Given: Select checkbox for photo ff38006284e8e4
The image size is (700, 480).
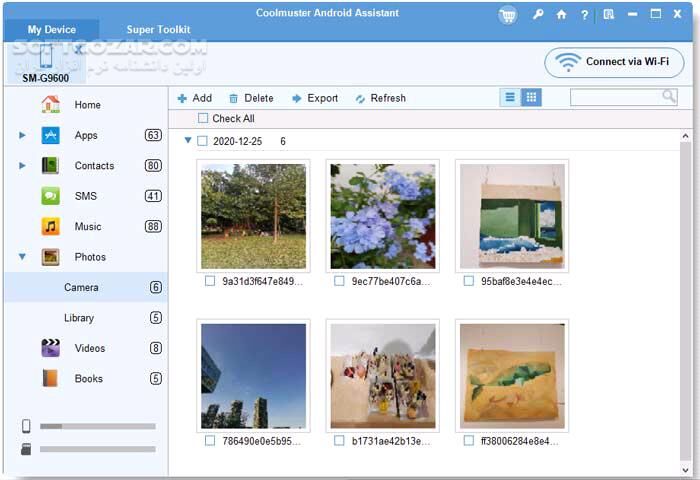Looking at the screenshot, I should tap(469, 440).
